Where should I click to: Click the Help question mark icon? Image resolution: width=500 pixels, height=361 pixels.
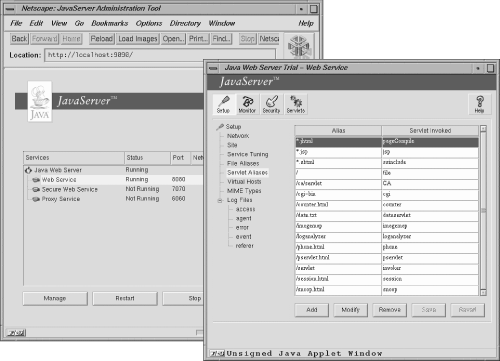[x=479, y=104]
